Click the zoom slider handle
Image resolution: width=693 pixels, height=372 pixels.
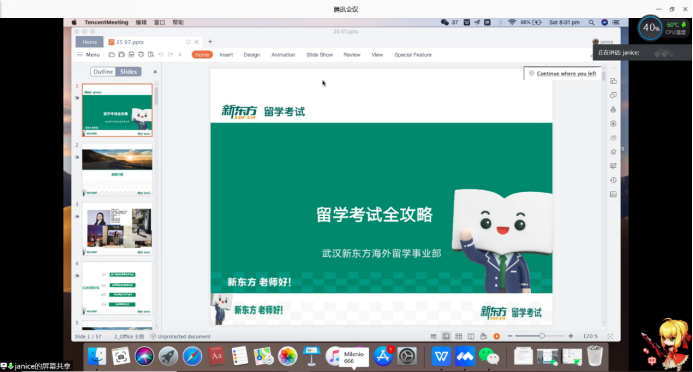542,336
